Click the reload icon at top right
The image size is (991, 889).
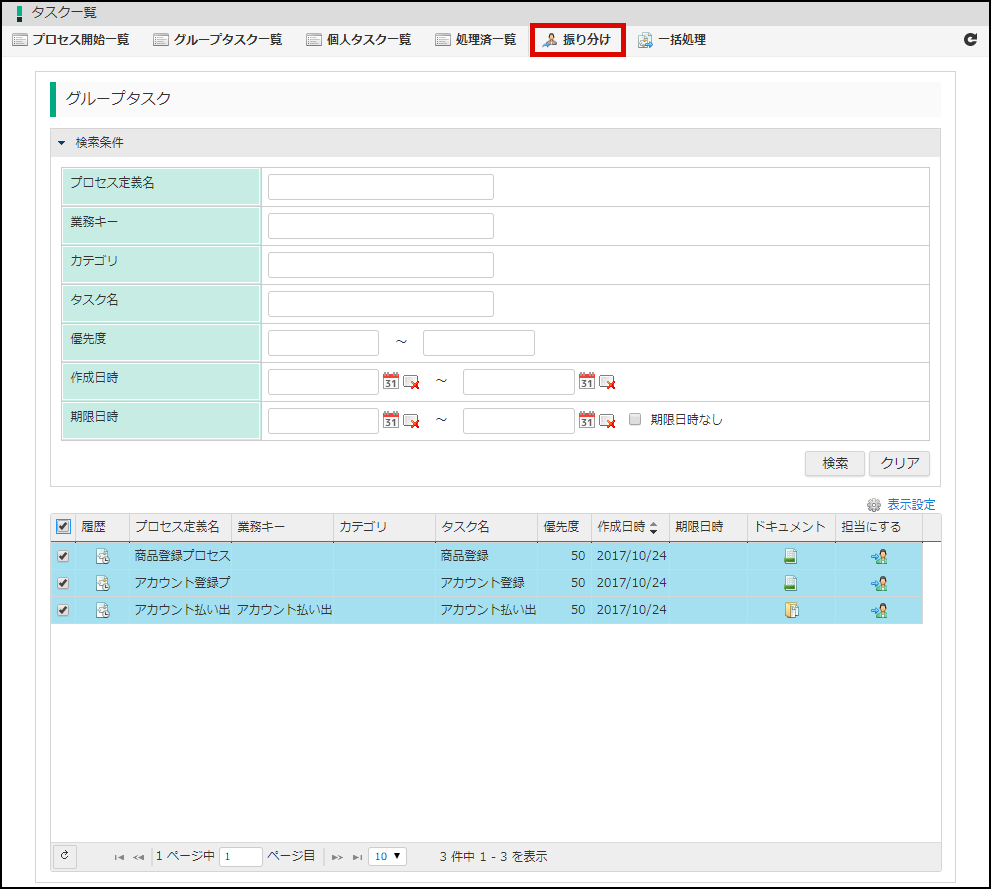969,40
